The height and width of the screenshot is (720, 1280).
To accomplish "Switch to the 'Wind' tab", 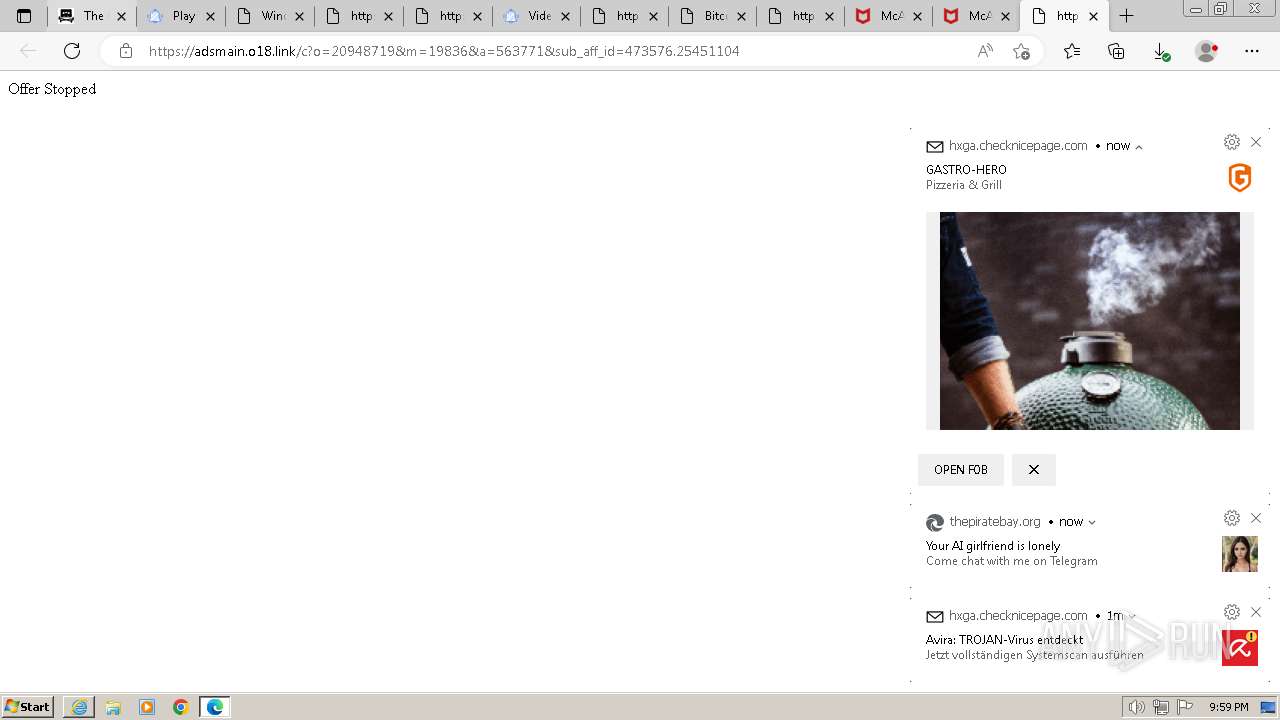I will point(270,16).
